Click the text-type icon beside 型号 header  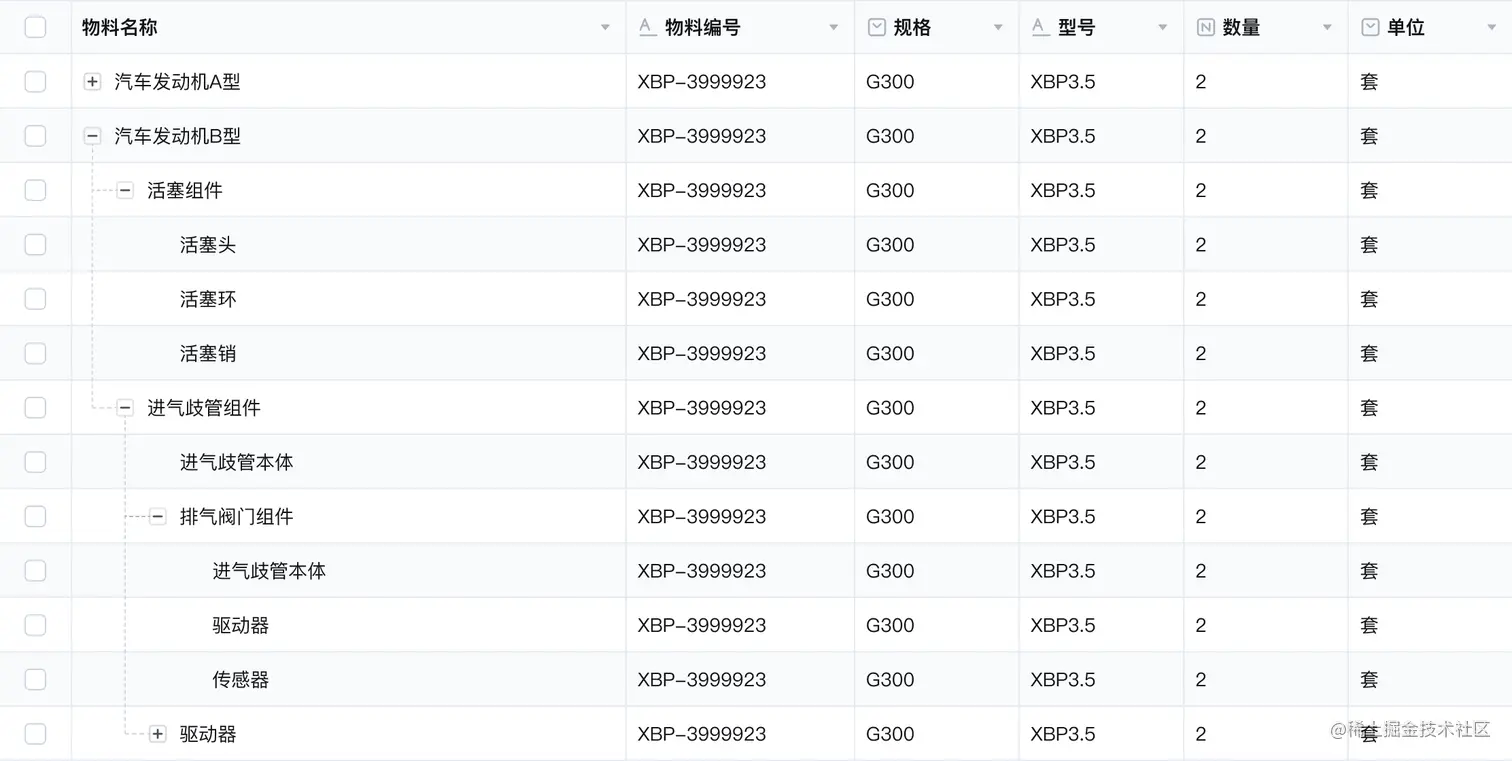point(1040,27)
